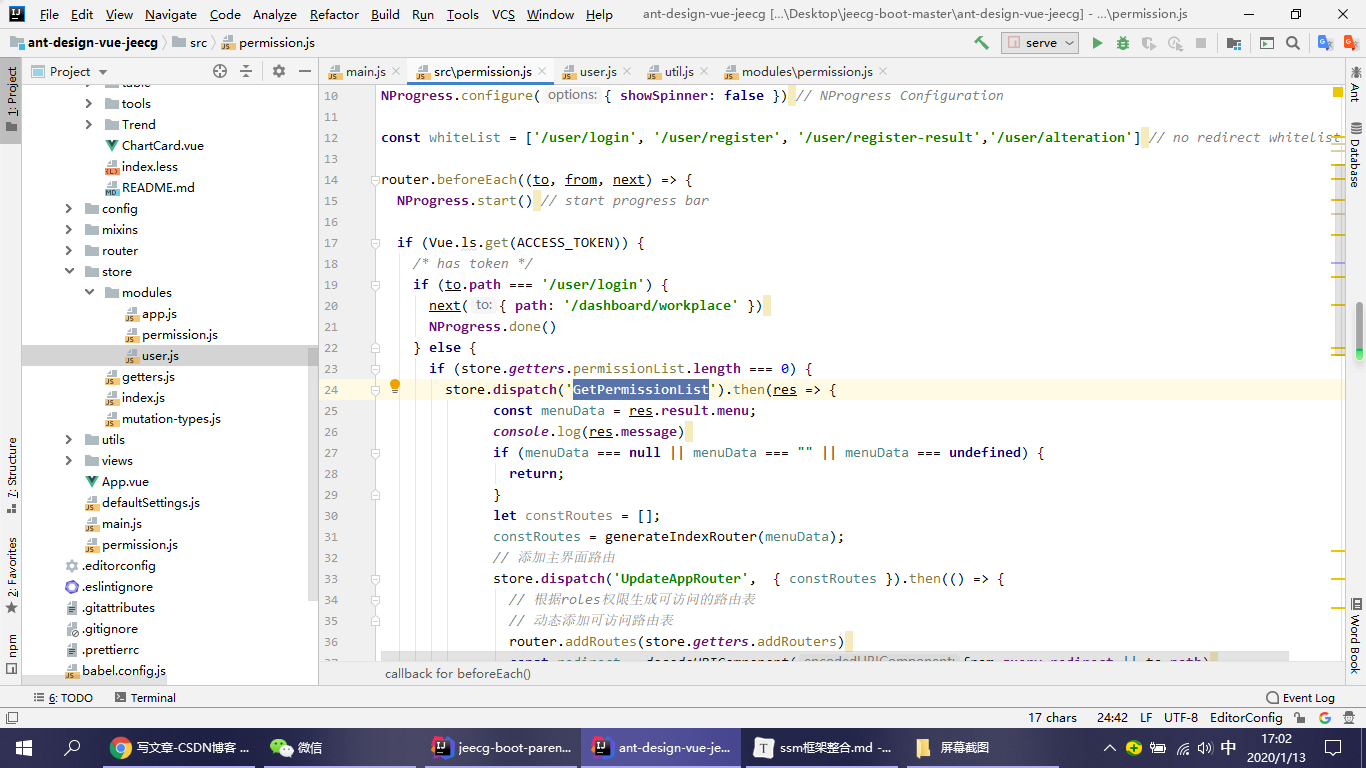Open the Project view selector dropdown
This screenshot has height=768, width=1366.
click(x=69, y=71)
